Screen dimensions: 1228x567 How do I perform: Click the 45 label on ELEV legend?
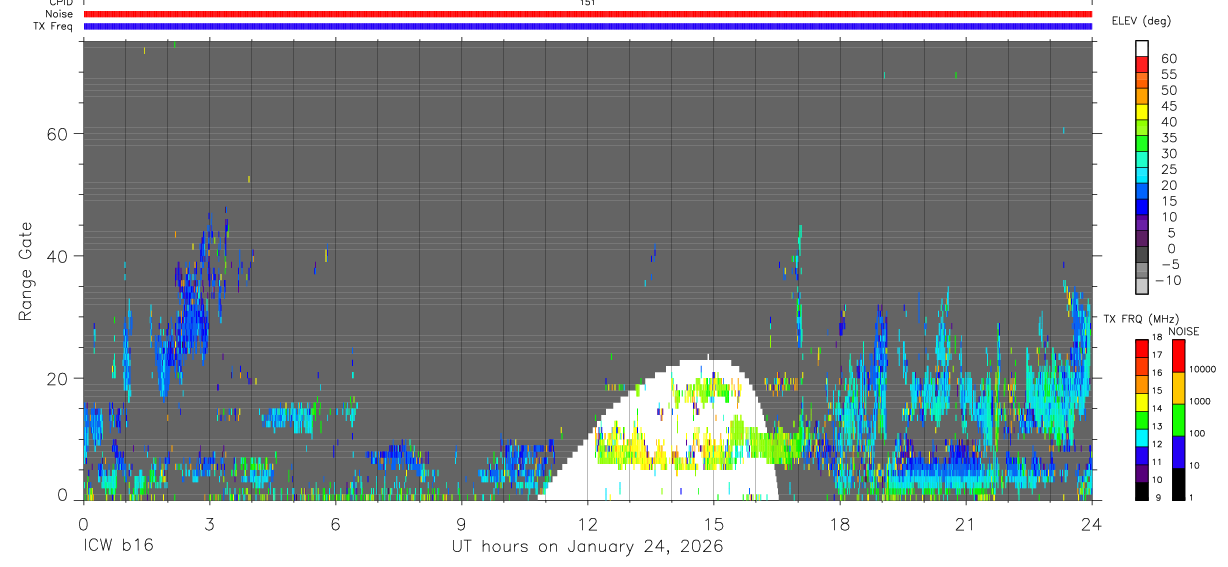coord(1168,106)
